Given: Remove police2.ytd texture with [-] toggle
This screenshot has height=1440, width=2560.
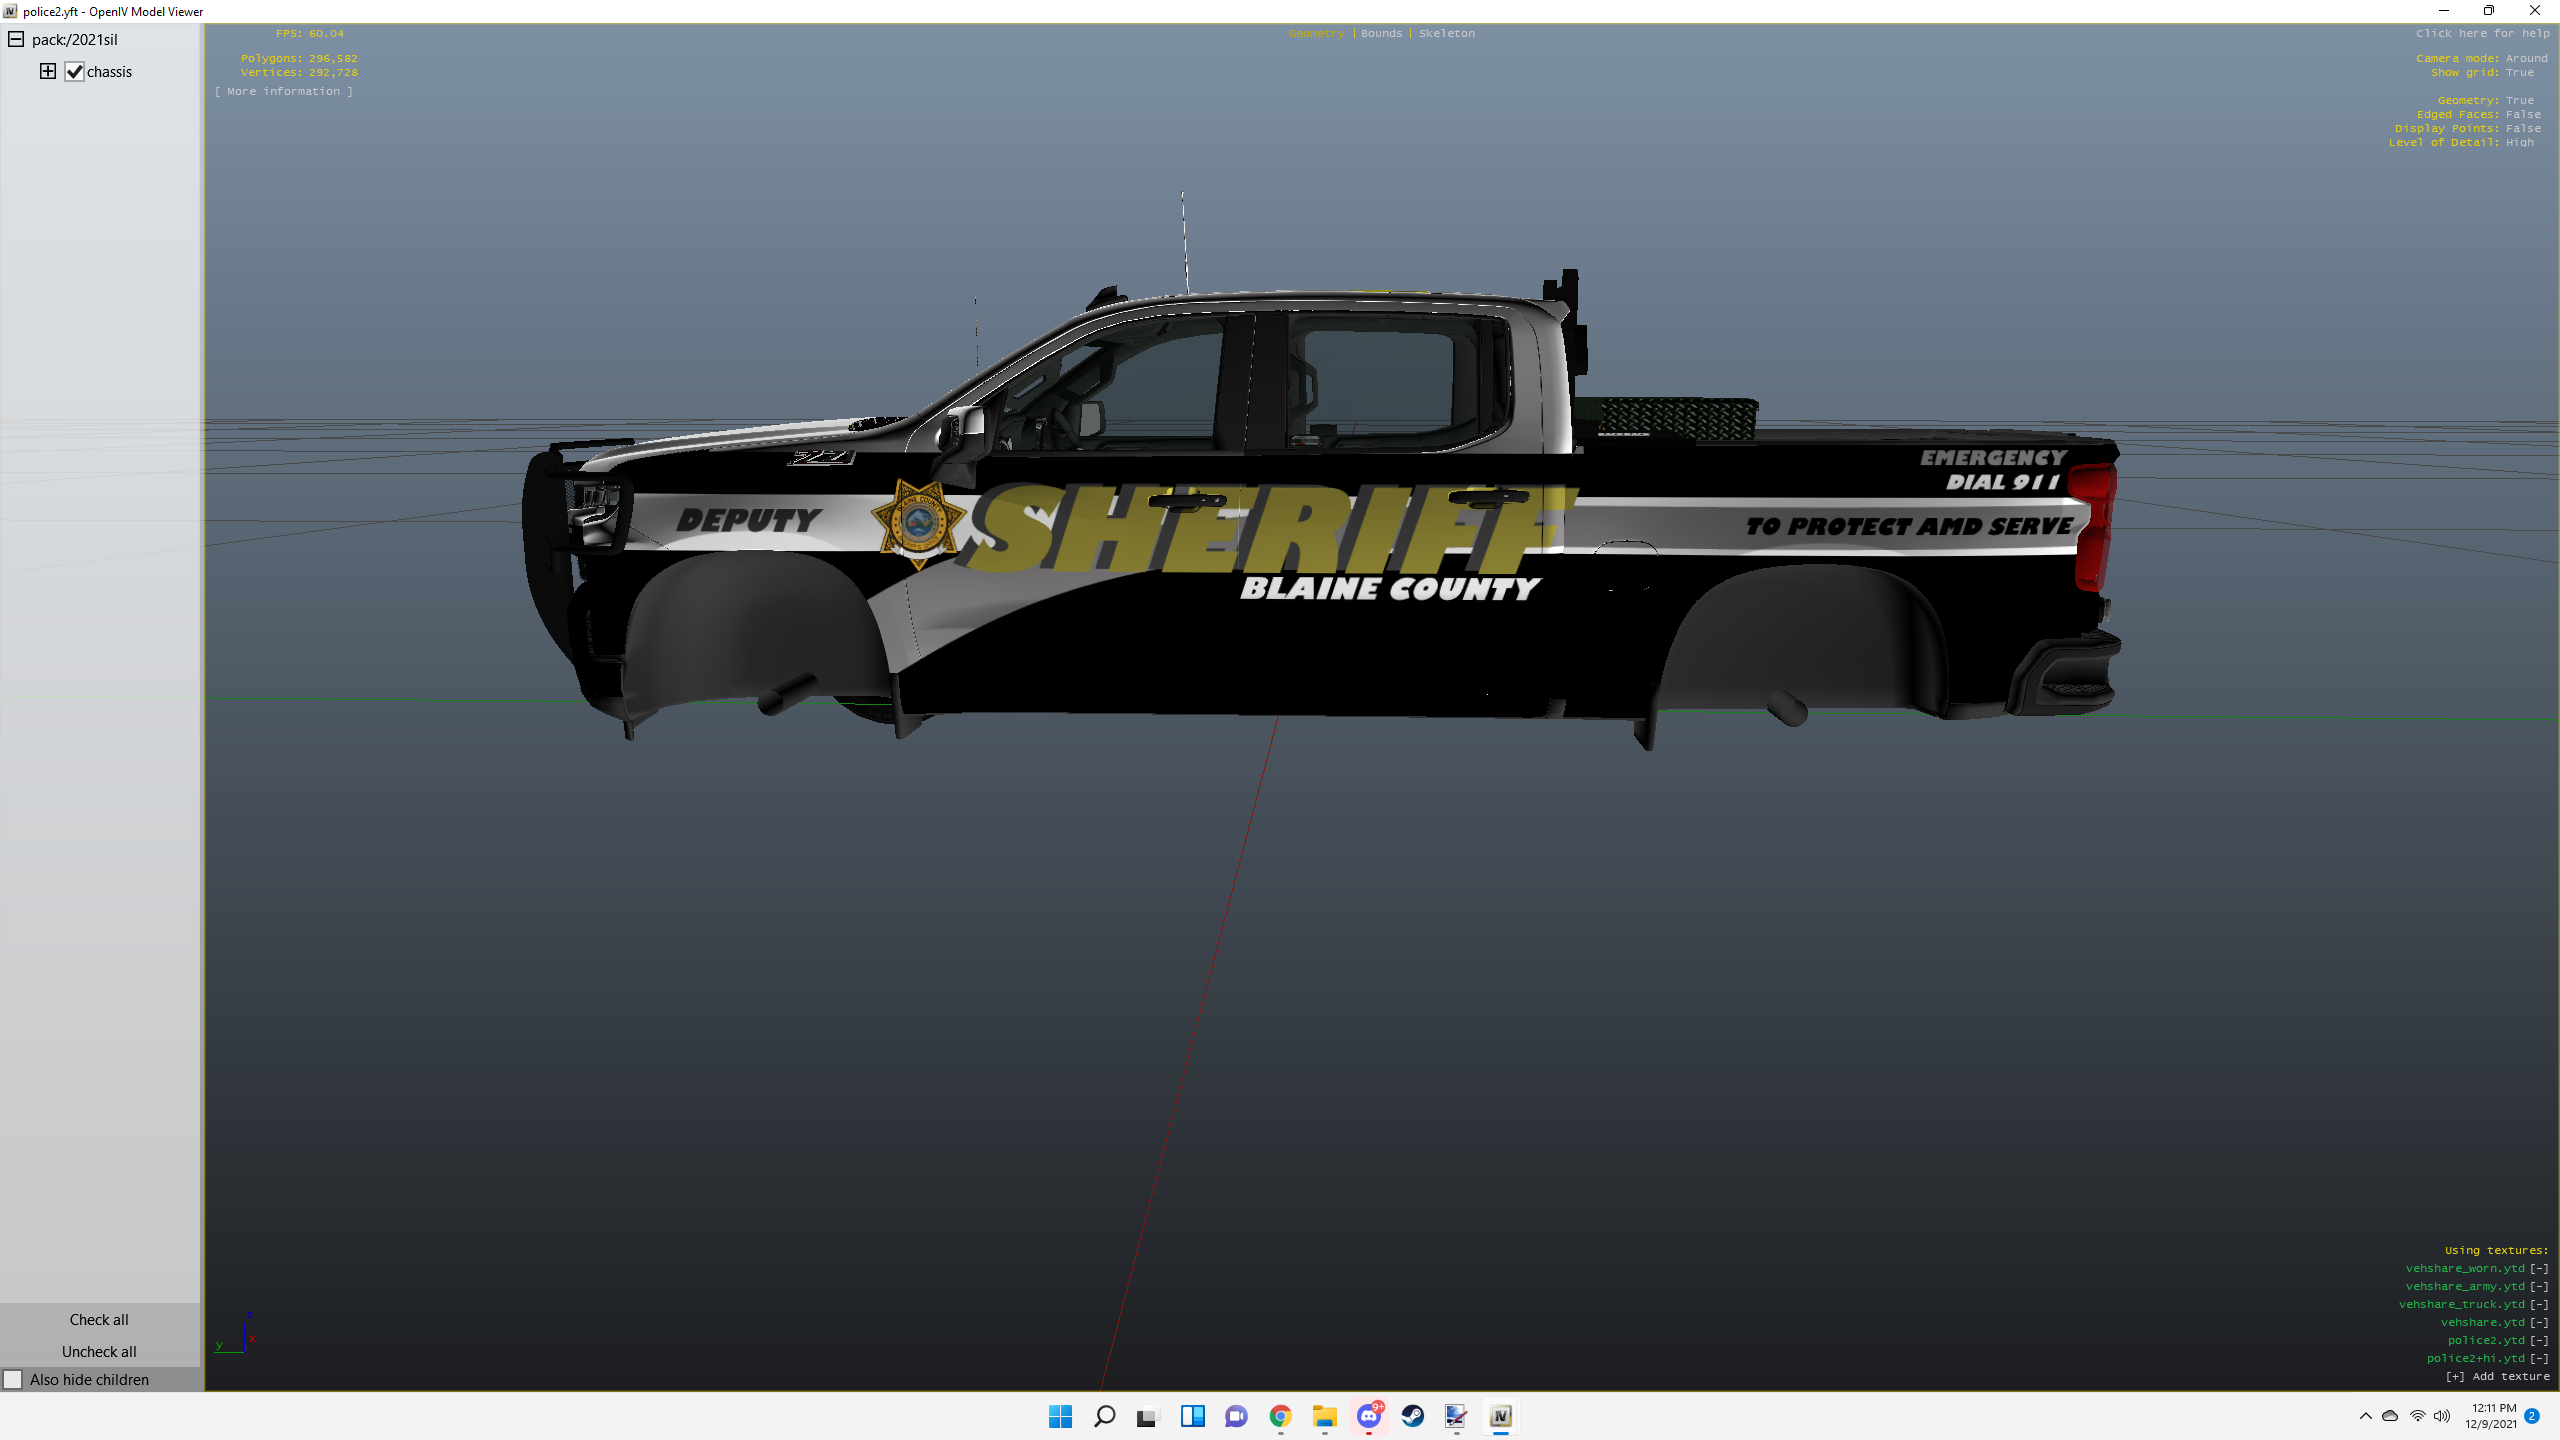Looking at the screenshot, I should pyautogui.click(x=2539, y=1340).
